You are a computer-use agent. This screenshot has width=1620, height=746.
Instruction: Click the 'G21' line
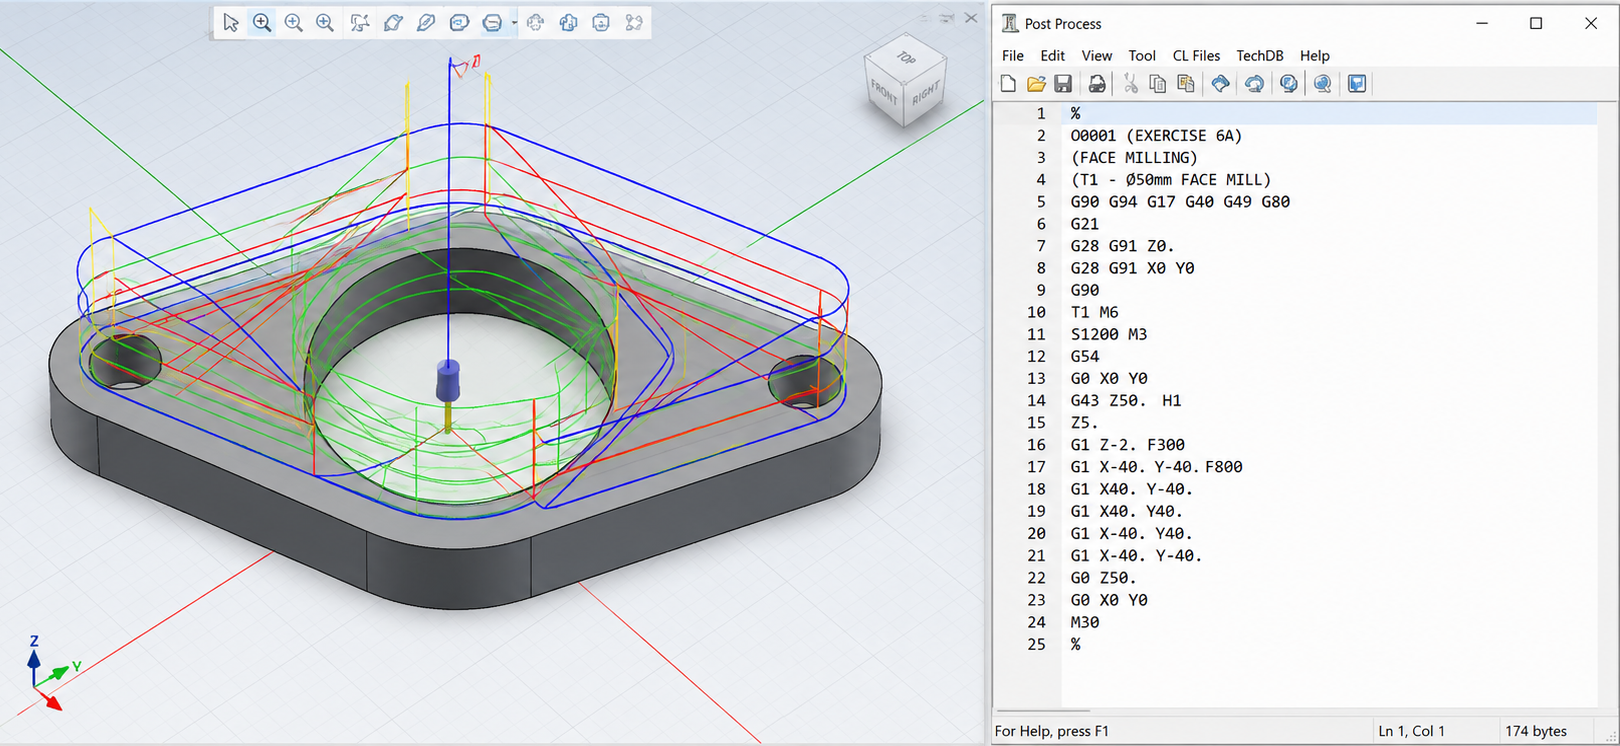1084,224
